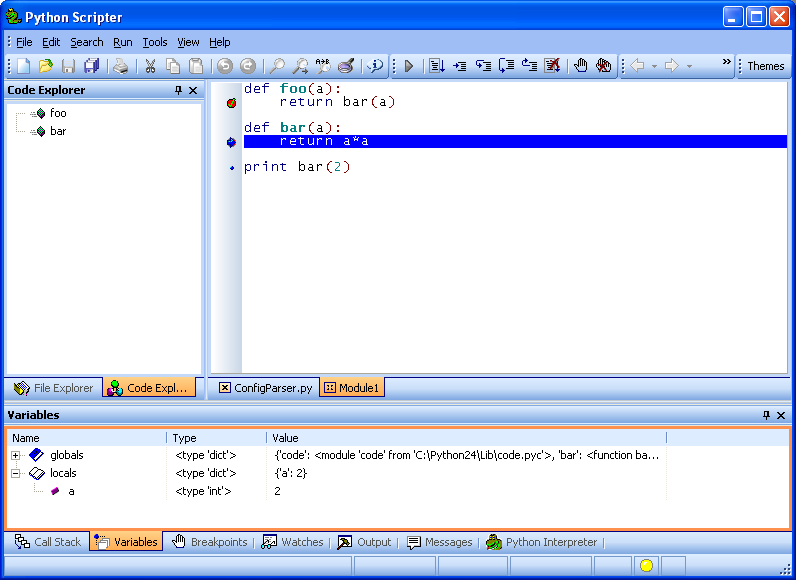
Task: Click the New file icon in toolbar
Action: 23,66
